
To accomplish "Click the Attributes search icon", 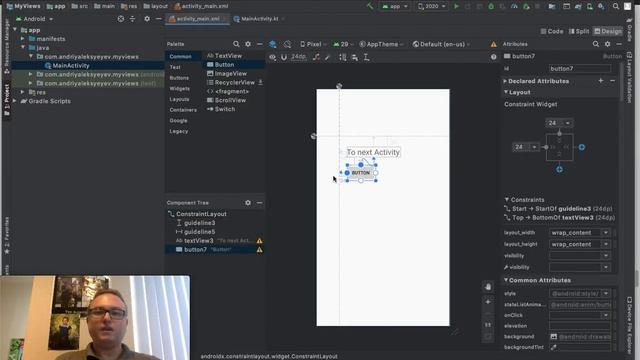I will (x=596, y=44).
